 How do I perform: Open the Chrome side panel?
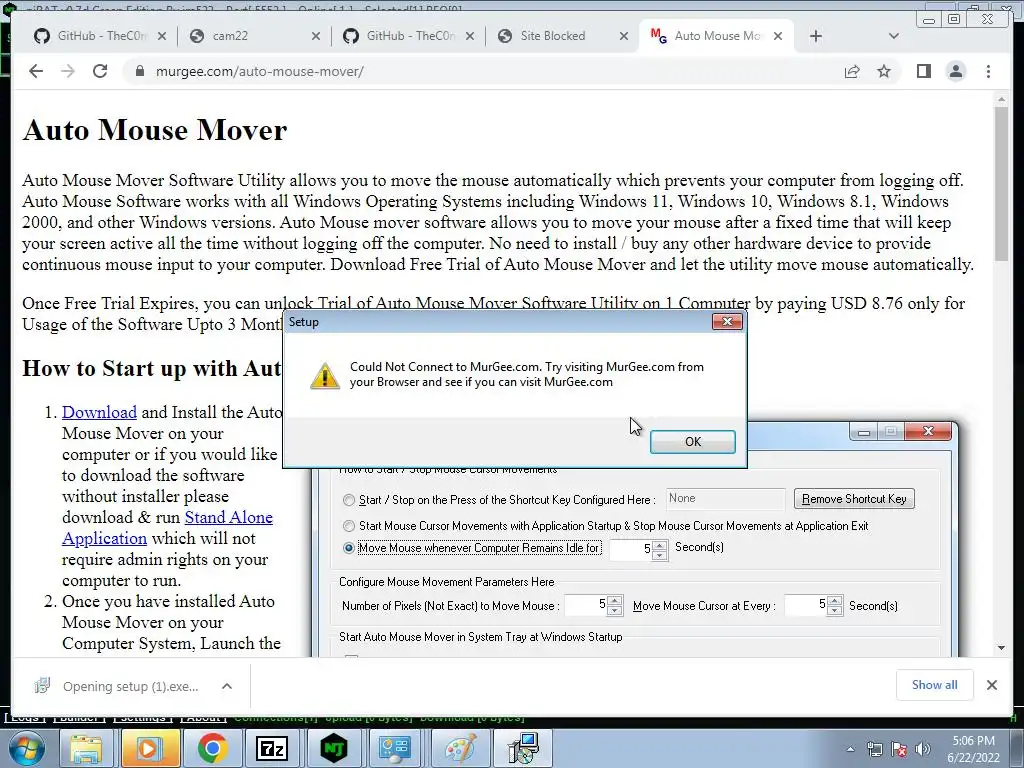tap(923, 71)
